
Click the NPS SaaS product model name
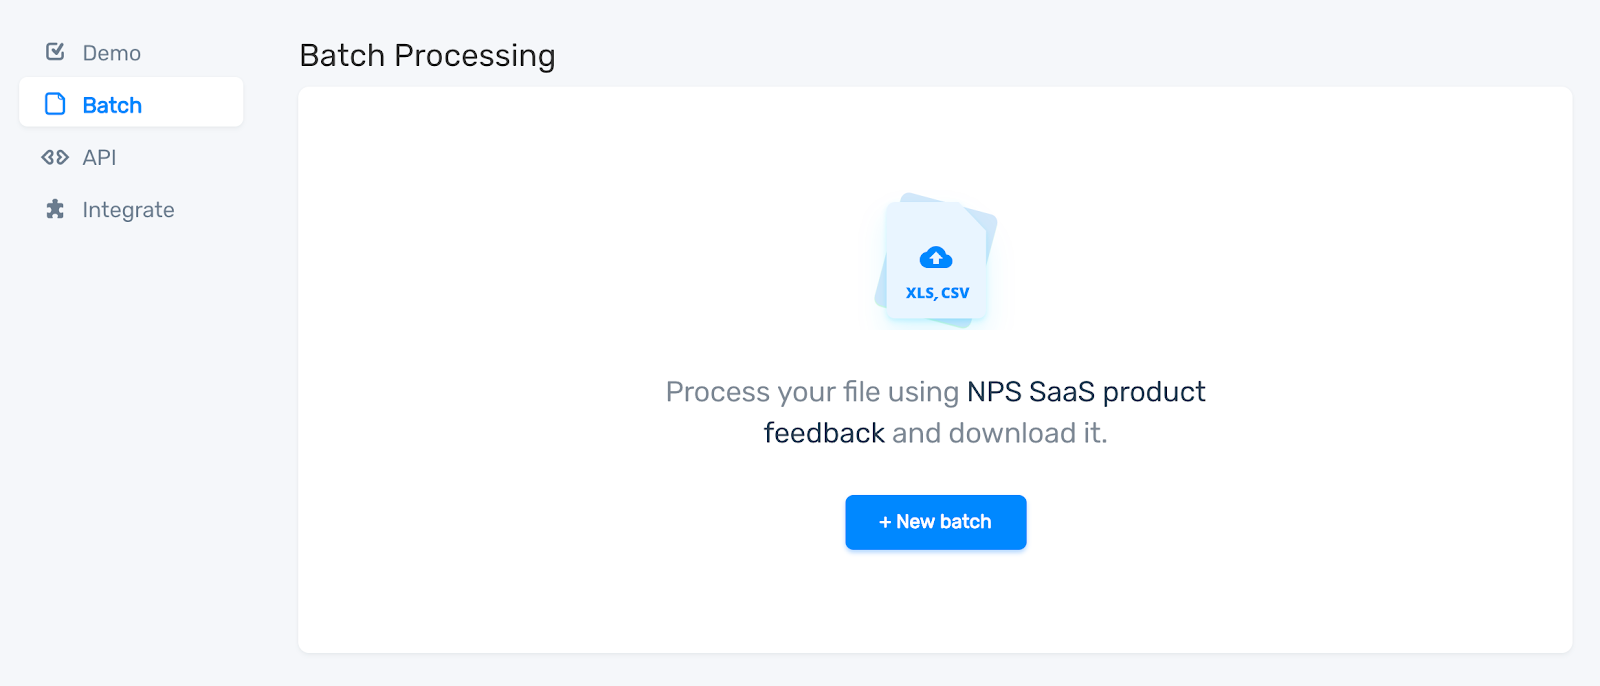point(1086,391)
